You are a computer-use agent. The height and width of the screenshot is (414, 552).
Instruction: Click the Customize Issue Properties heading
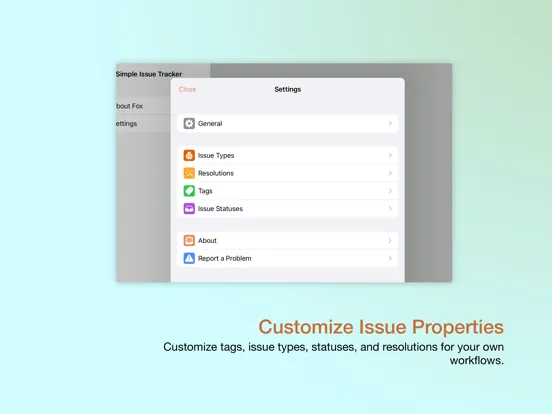point(381,327)
